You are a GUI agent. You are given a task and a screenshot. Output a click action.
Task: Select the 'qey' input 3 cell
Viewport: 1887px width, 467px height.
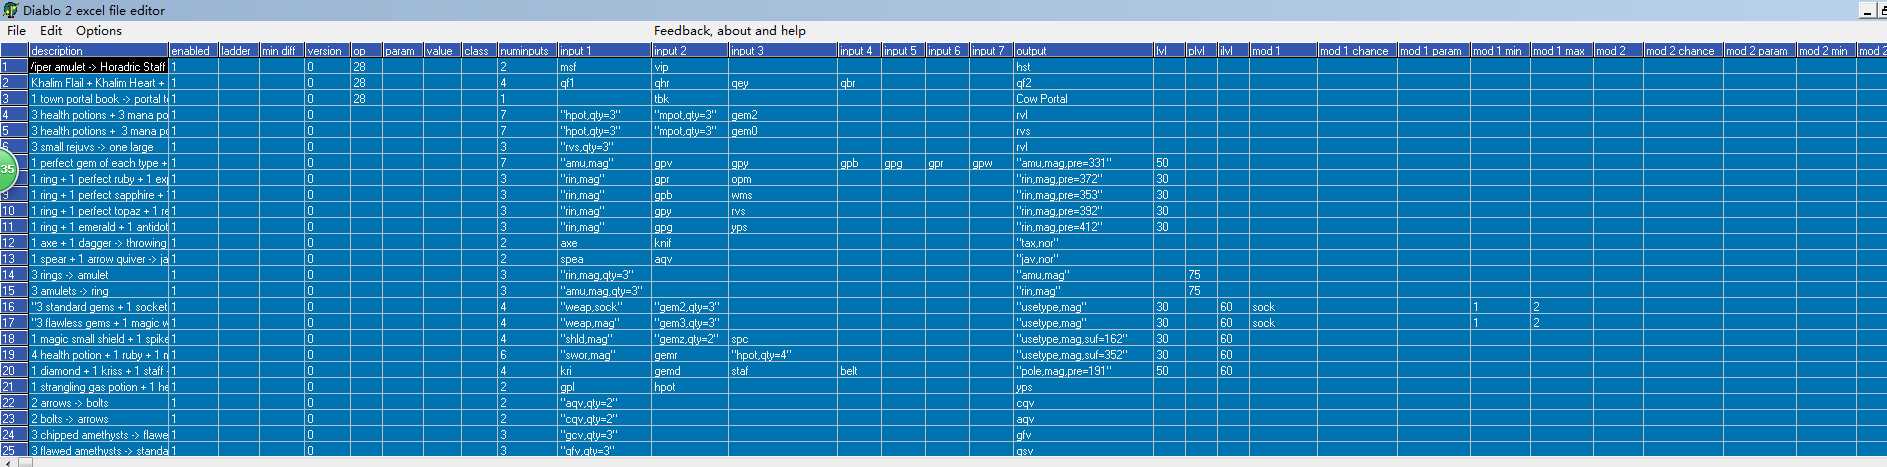(x=782, y=83)
